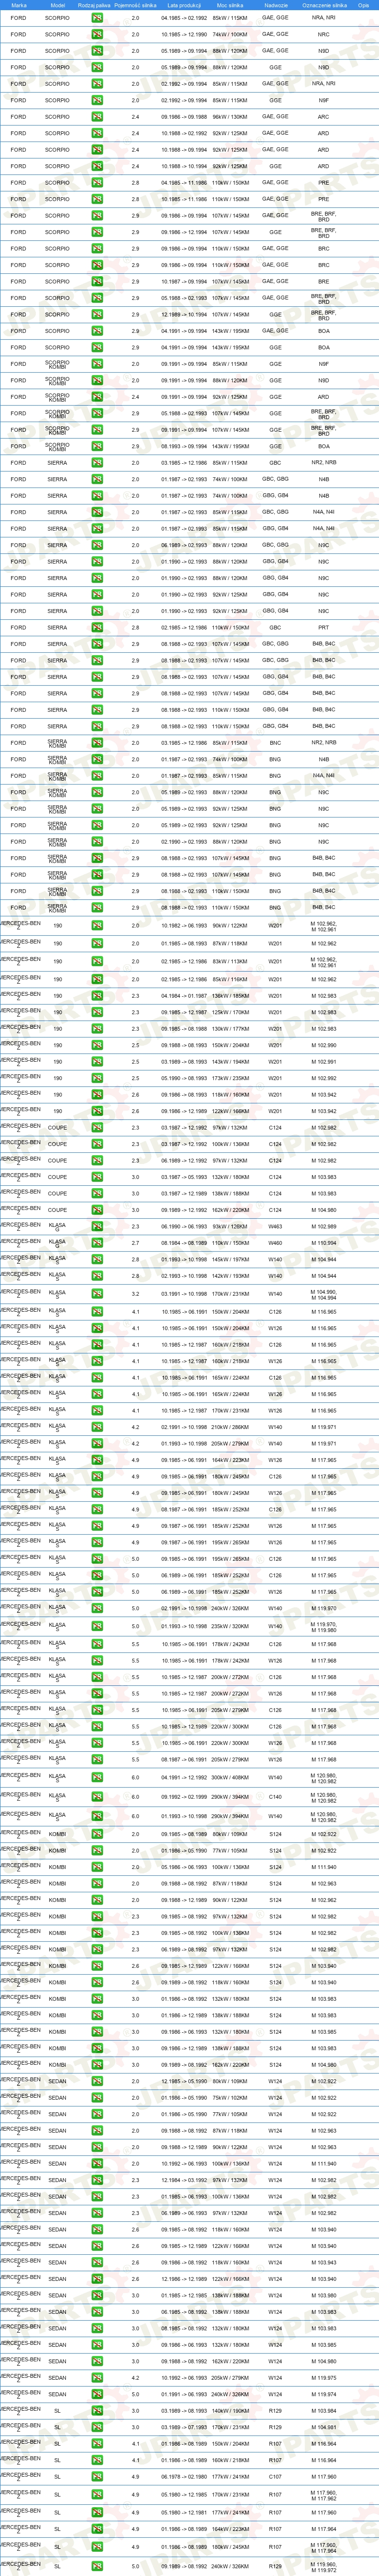Image resolution: width=379 pixels, height=2576 pixels.
Task: Click the fuel icon in the Scorpio Kombi ARD row
Action: tap(97, 397)
